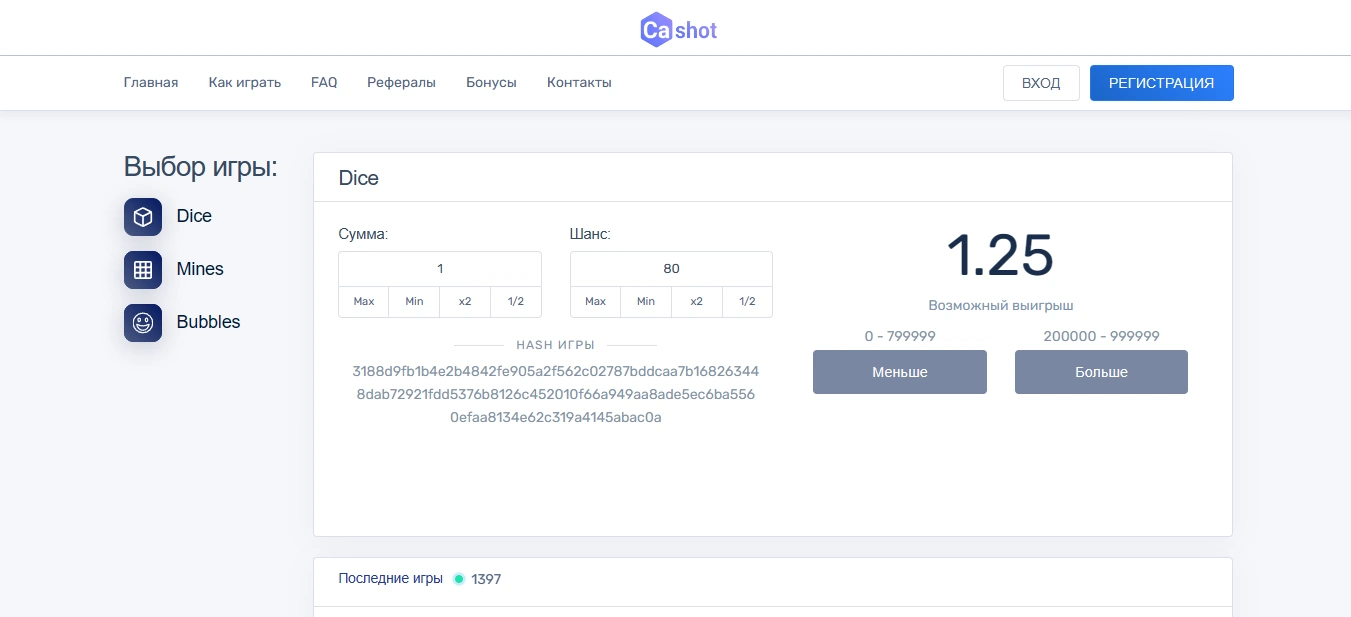Click the Cashot logo at top
The width and height of the screenshot is (1351, 617).
678,29
